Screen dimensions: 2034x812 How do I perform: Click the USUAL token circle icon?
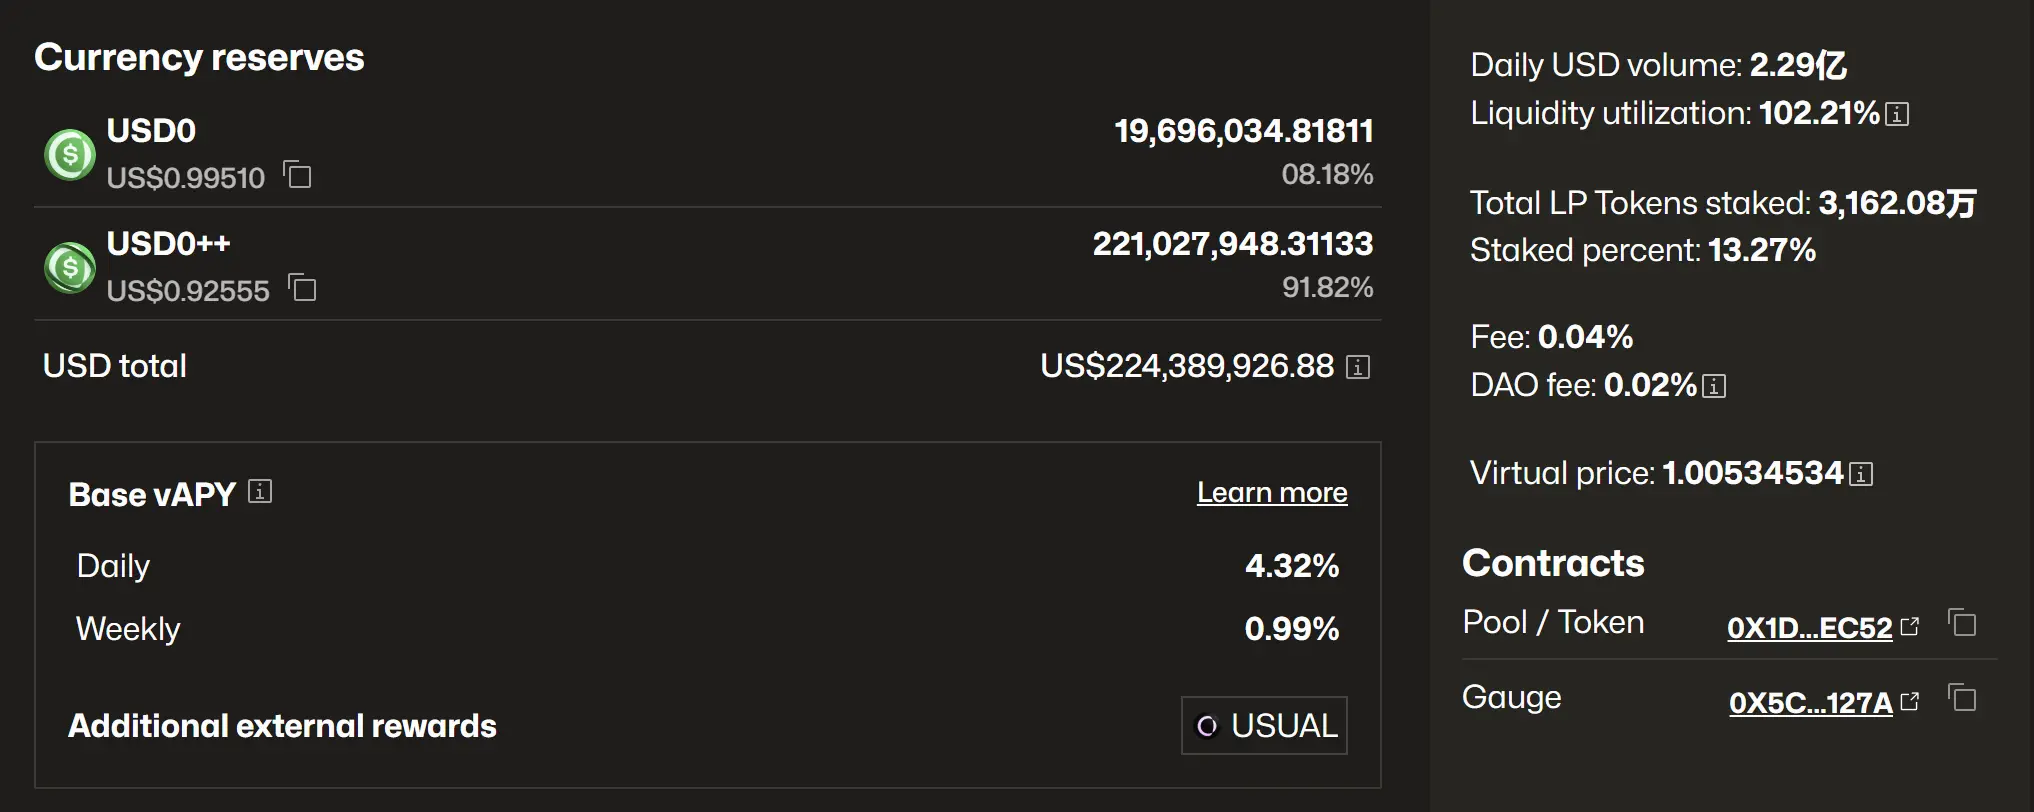pos(1207,726)
